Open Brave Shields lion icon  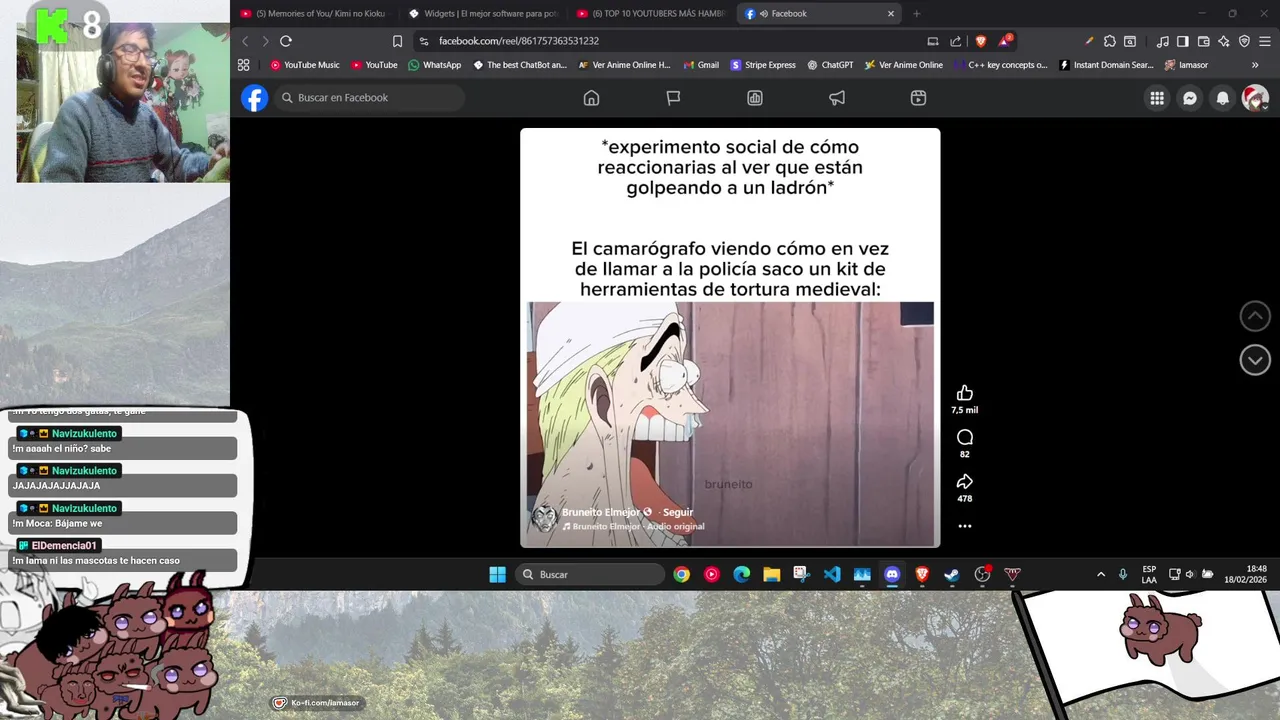click(x=980, y=41)
